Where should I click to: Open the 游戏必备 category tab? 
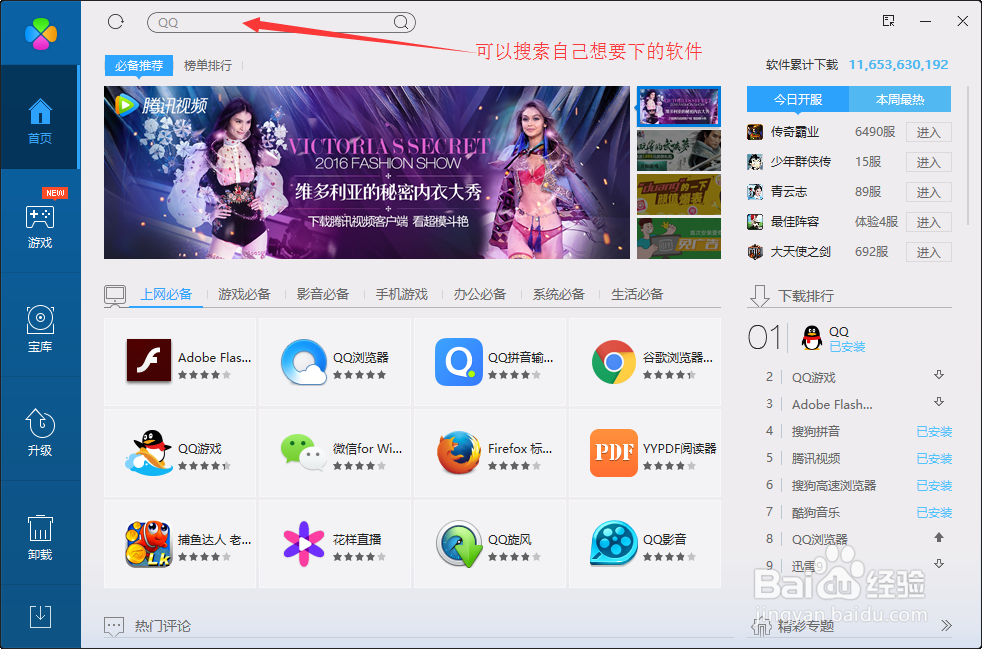244,294
